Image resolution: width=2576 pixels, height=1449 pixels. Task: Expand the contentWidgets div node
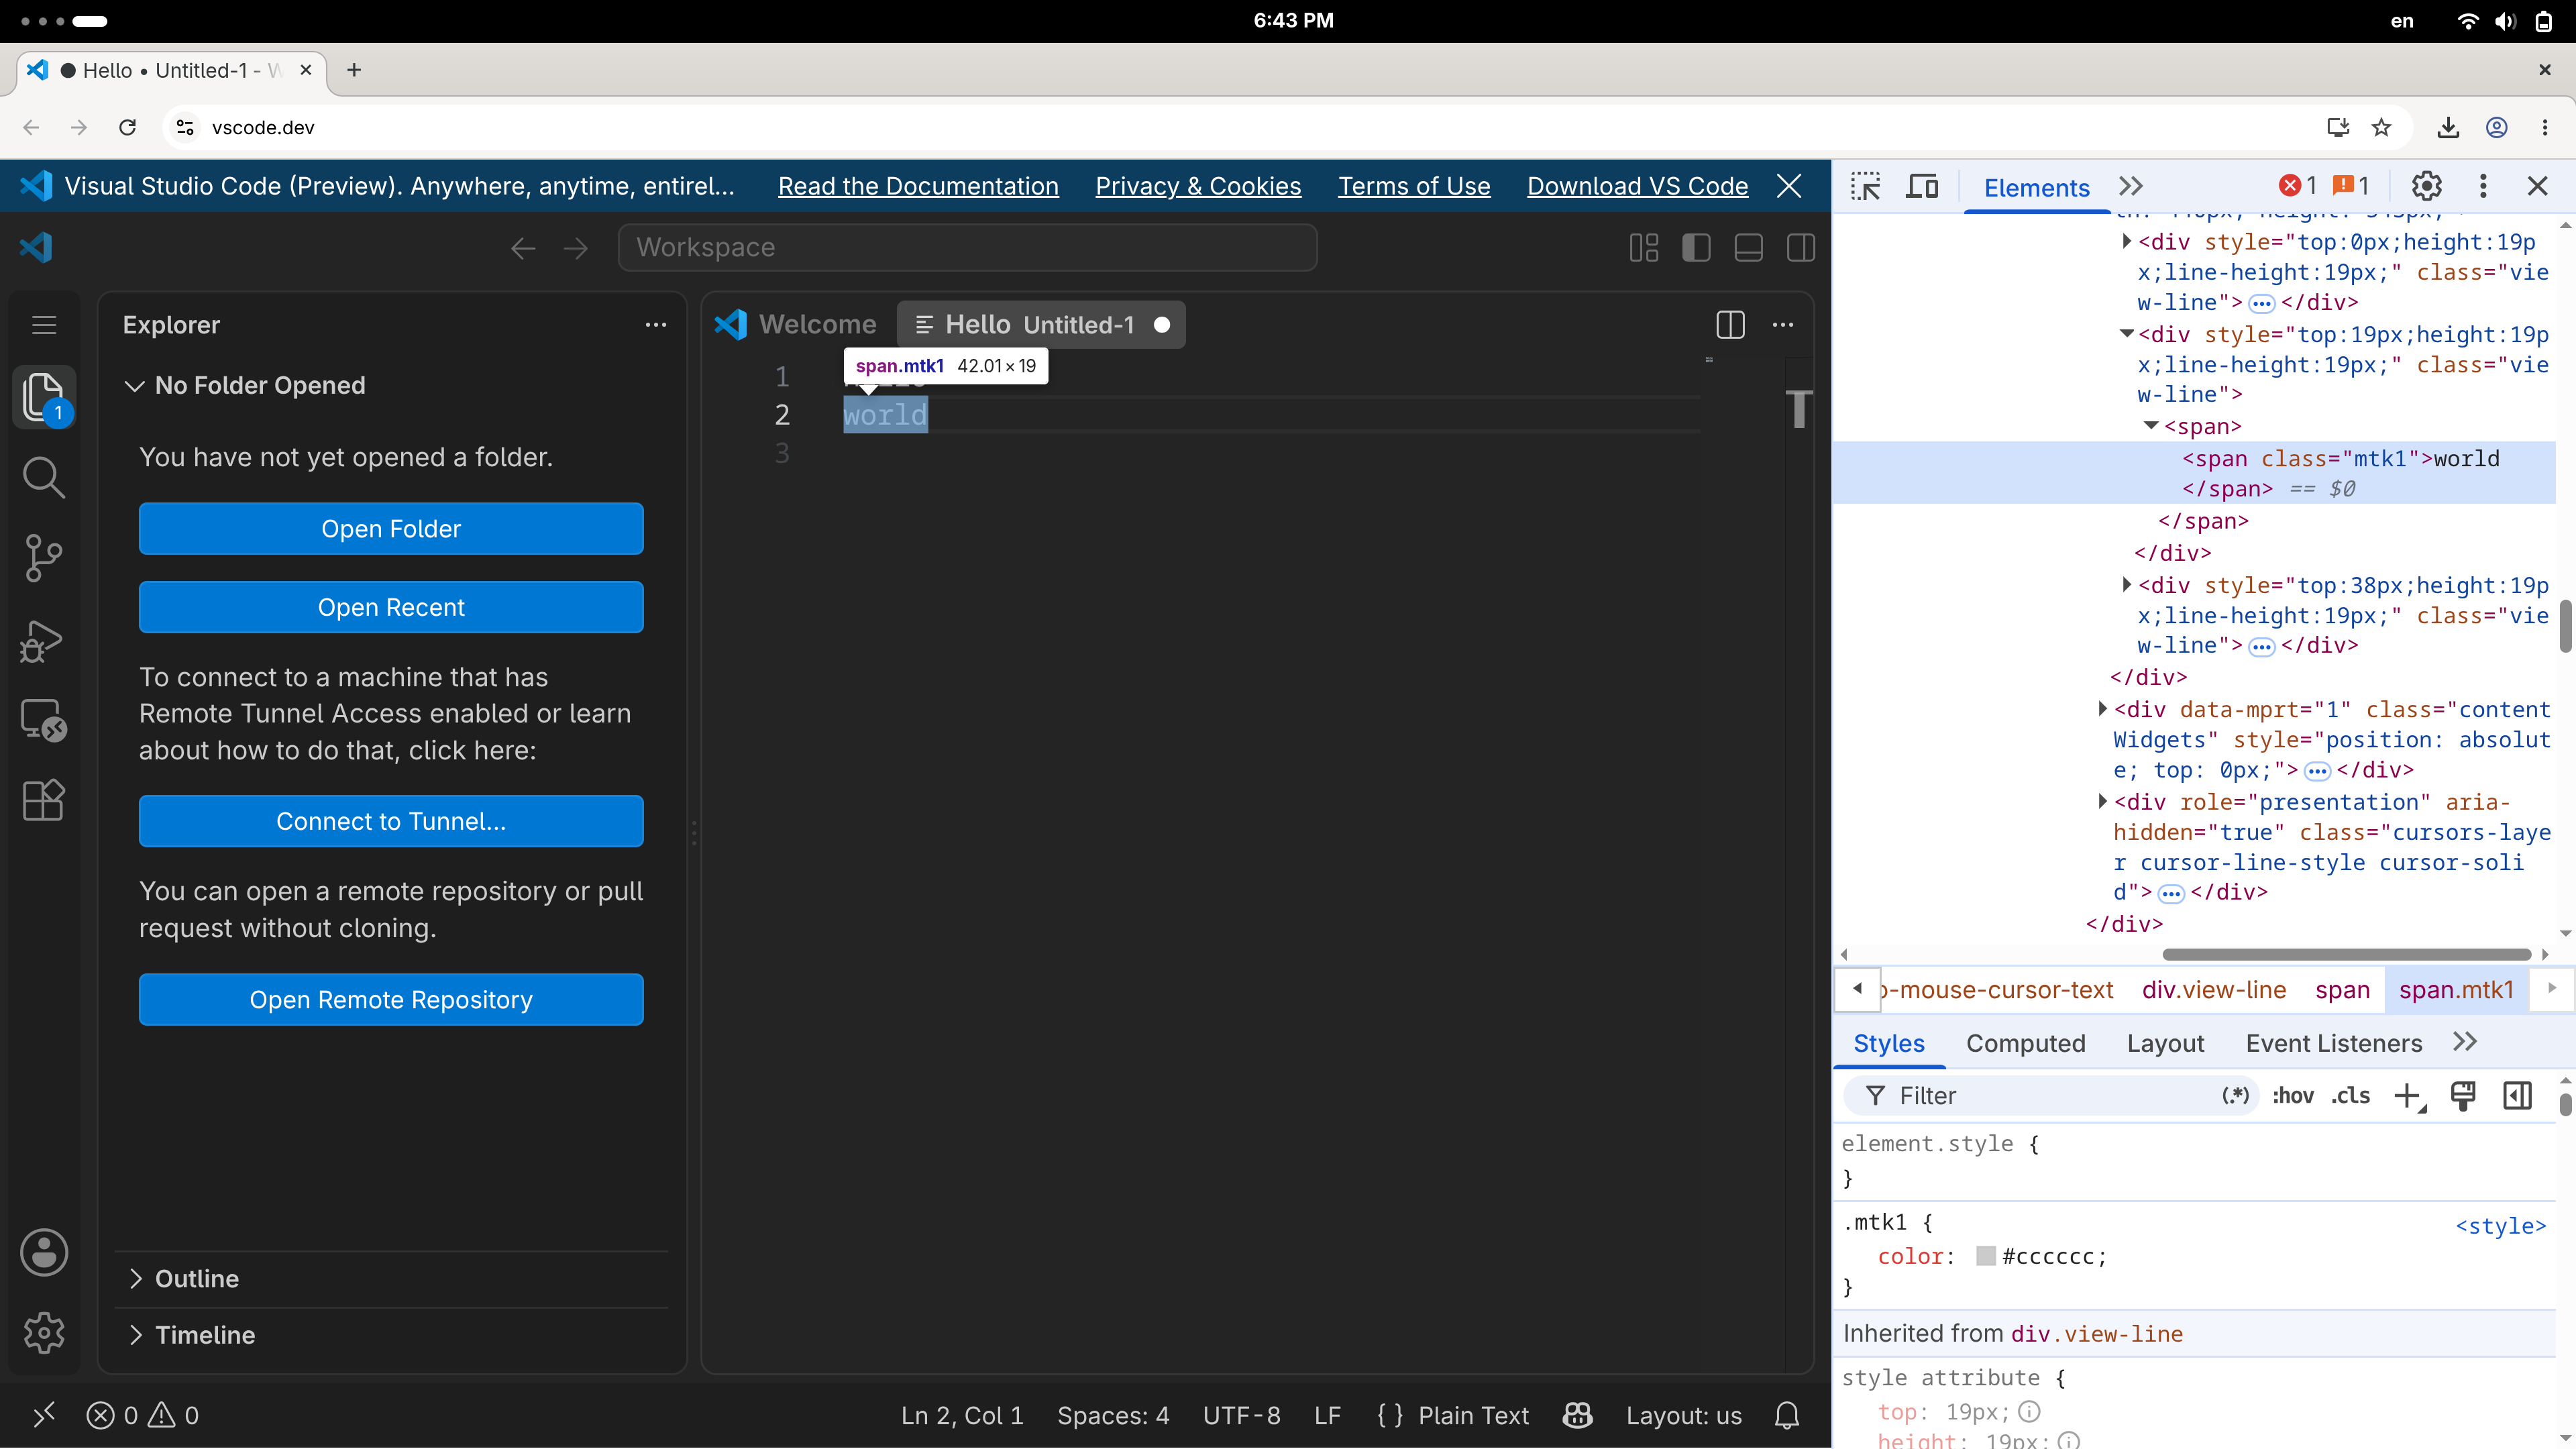(x=2102, y=709)
